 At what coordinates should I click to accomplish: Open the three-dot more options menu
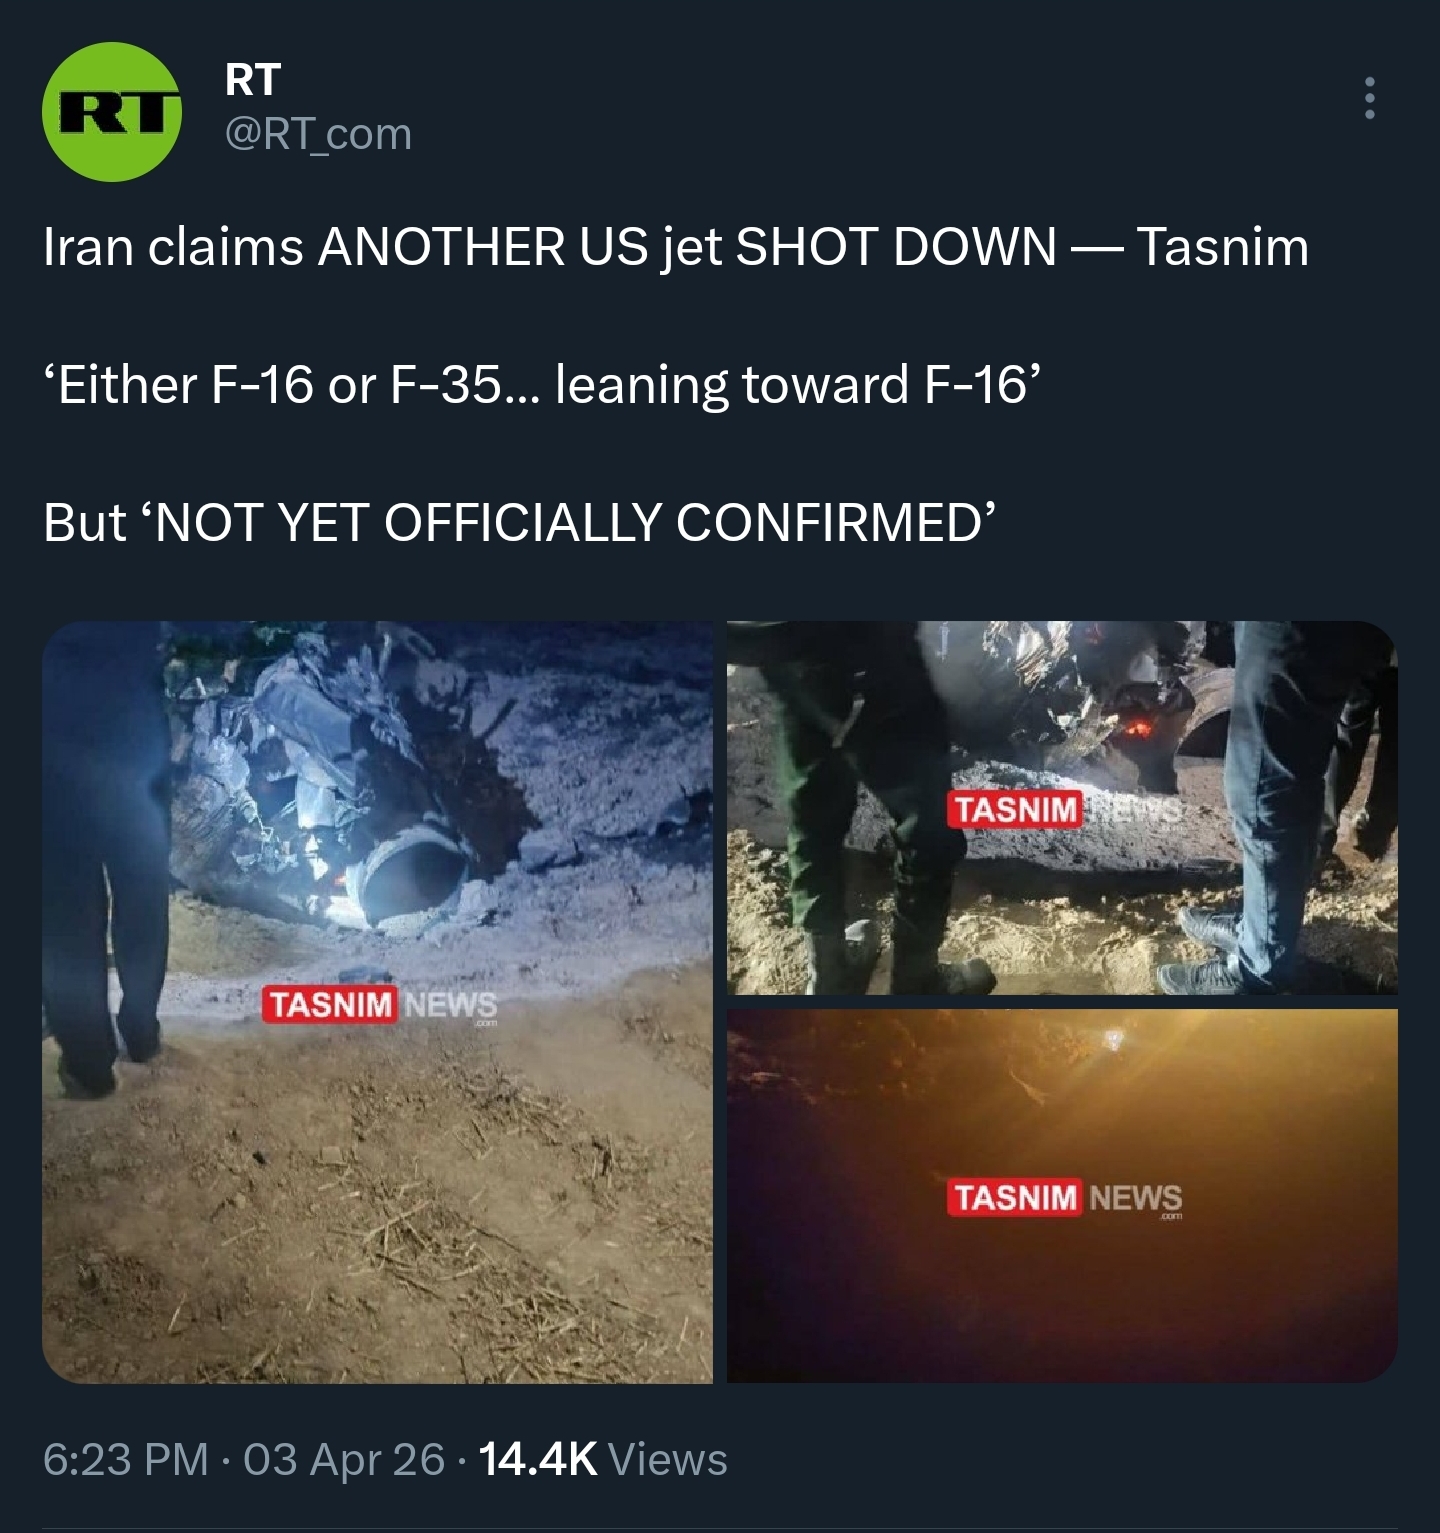click(1369, 98)
